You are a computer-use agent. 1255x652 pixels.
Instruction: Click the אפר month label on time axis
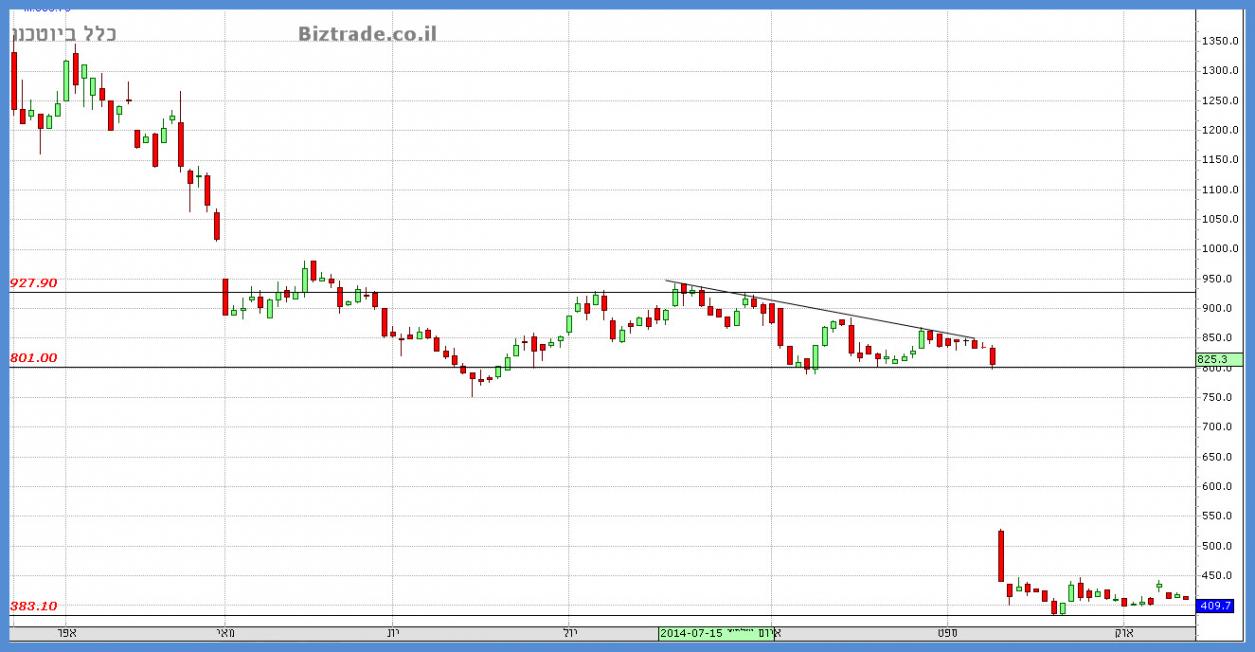tap(66, 633)
